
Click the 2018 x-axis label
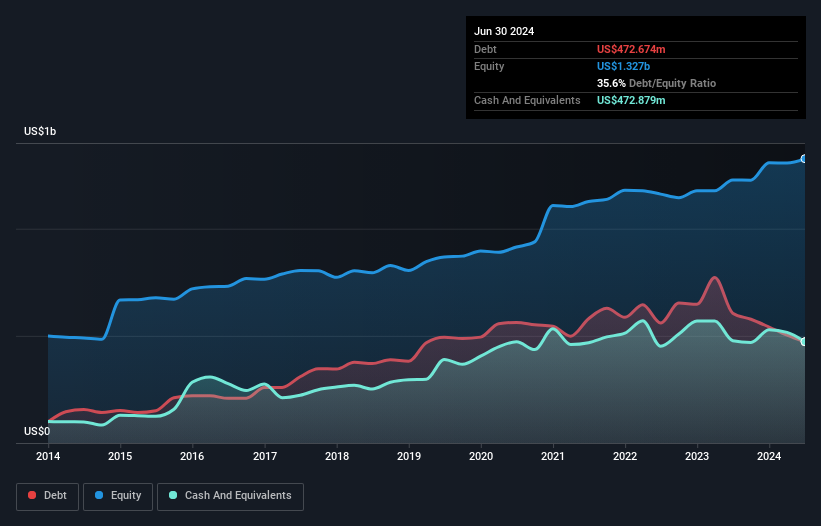pyautogui.click(x=337, y=456)
